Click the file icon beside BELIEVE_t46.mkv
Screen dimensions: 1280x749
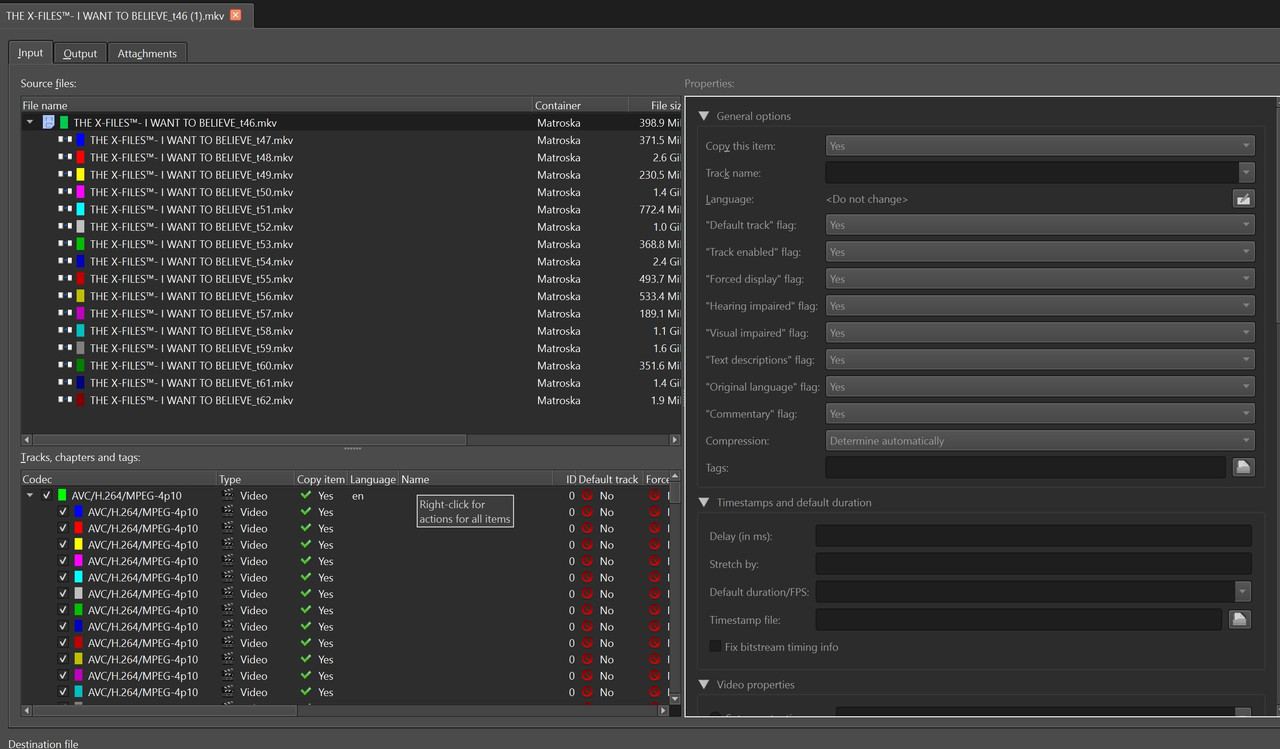click(x=47, y=122)
